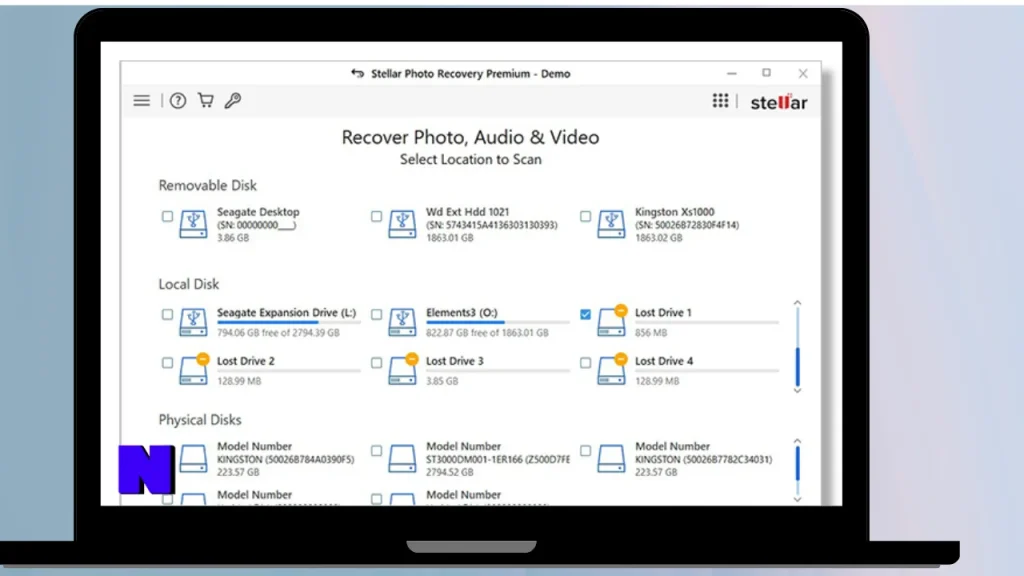
Task: Check the Seagate Desktop checkbox
Action: 167,216
